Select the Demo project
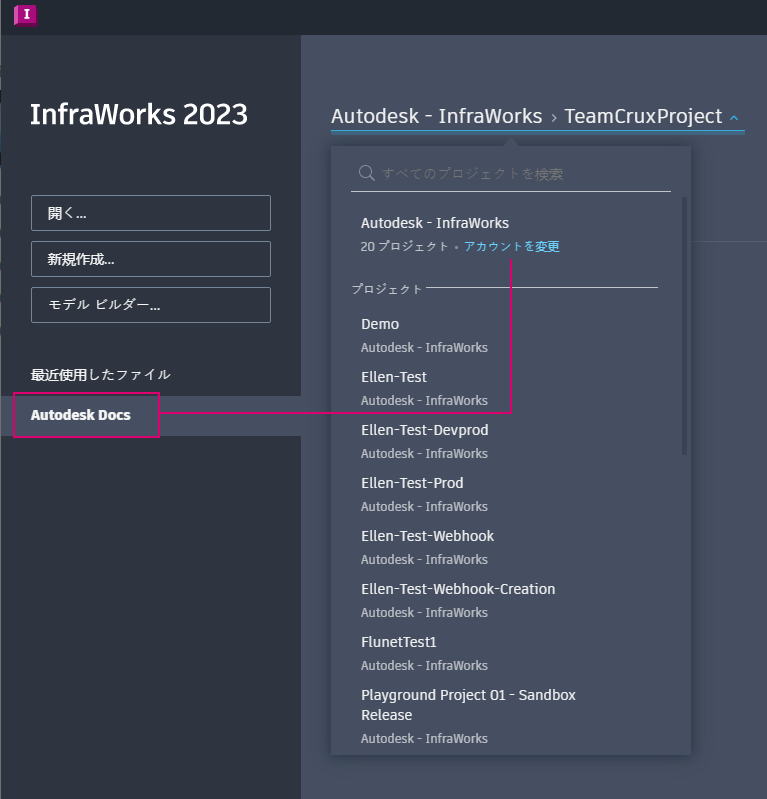 point(380,325)
